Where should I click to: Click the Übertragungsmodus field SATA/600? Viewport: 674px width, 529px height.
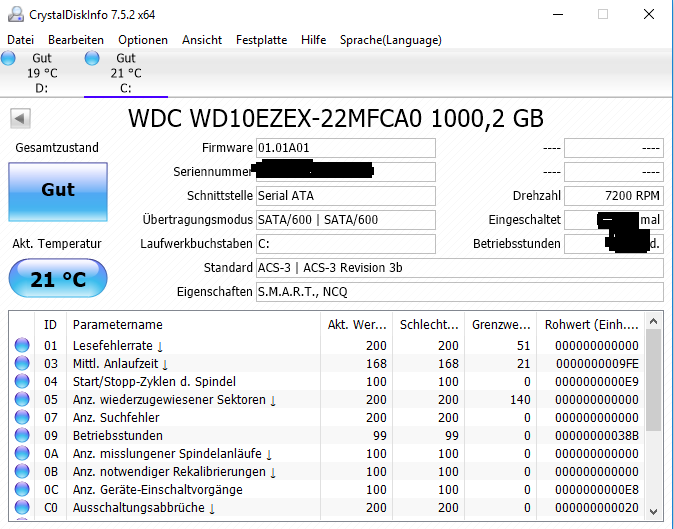346,220
